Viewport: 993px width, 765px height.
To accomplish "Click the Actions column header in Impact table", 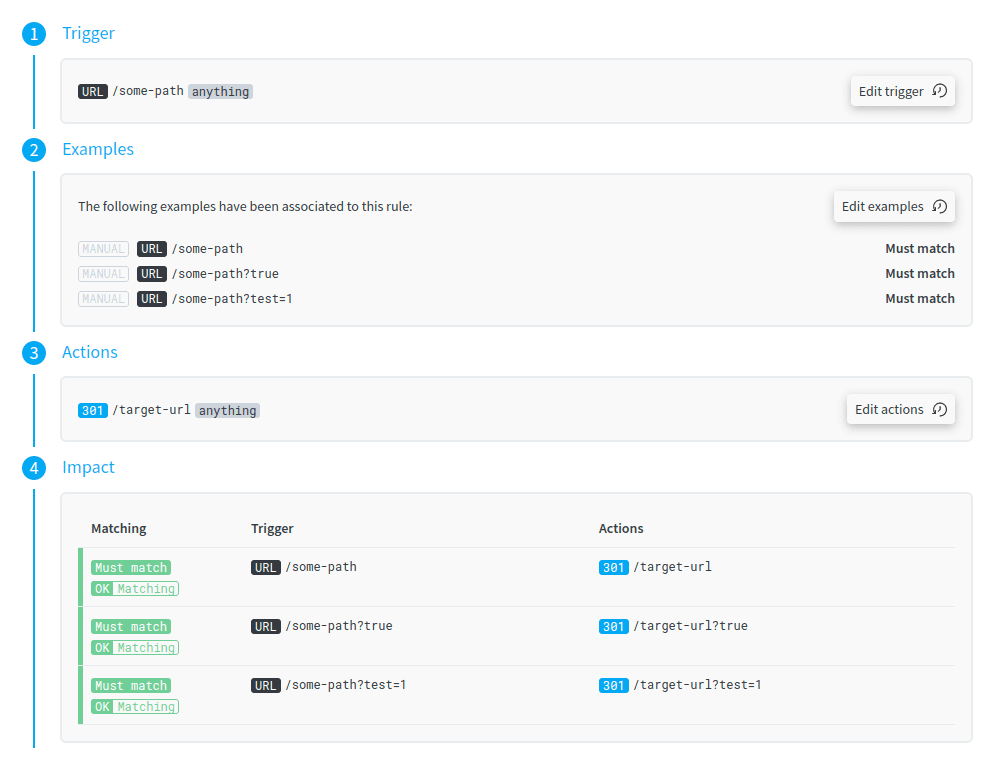I will (x=621, y=528).
